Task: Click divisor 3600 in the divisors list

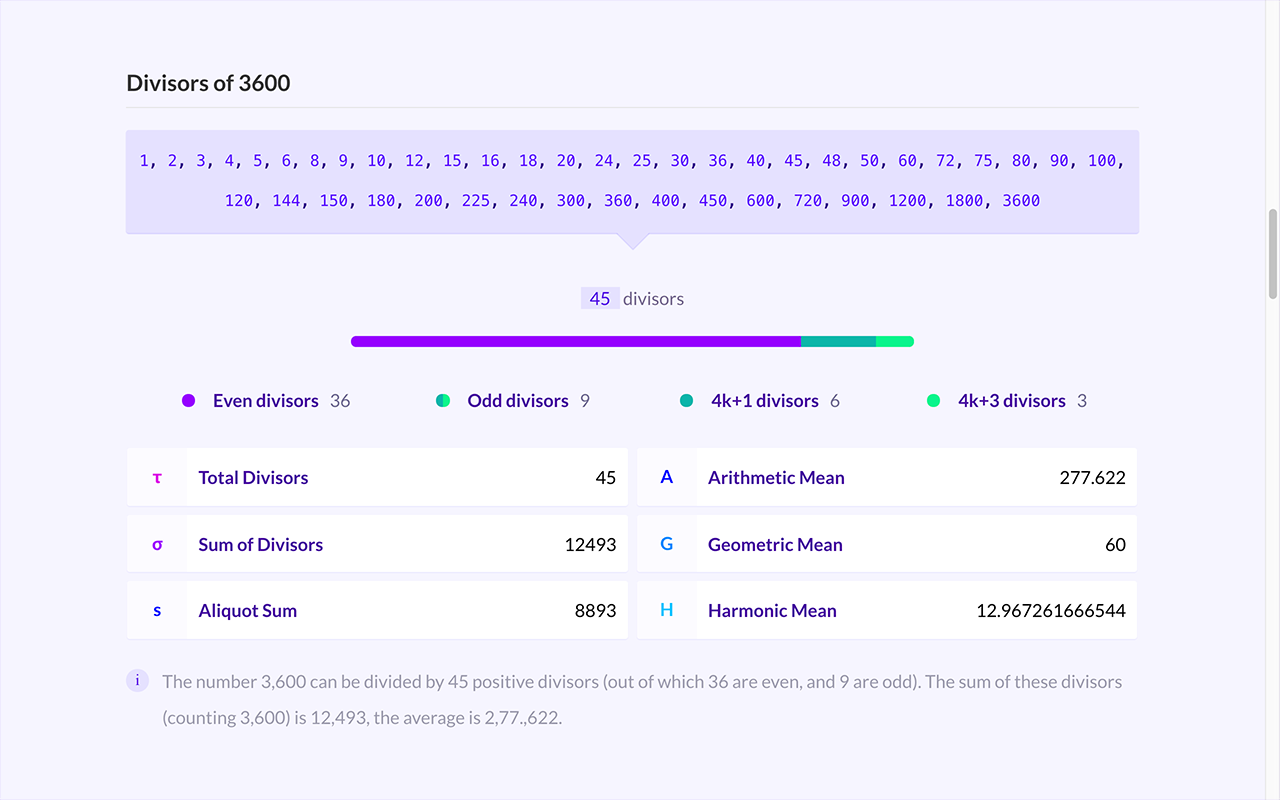Action: 1021,201
